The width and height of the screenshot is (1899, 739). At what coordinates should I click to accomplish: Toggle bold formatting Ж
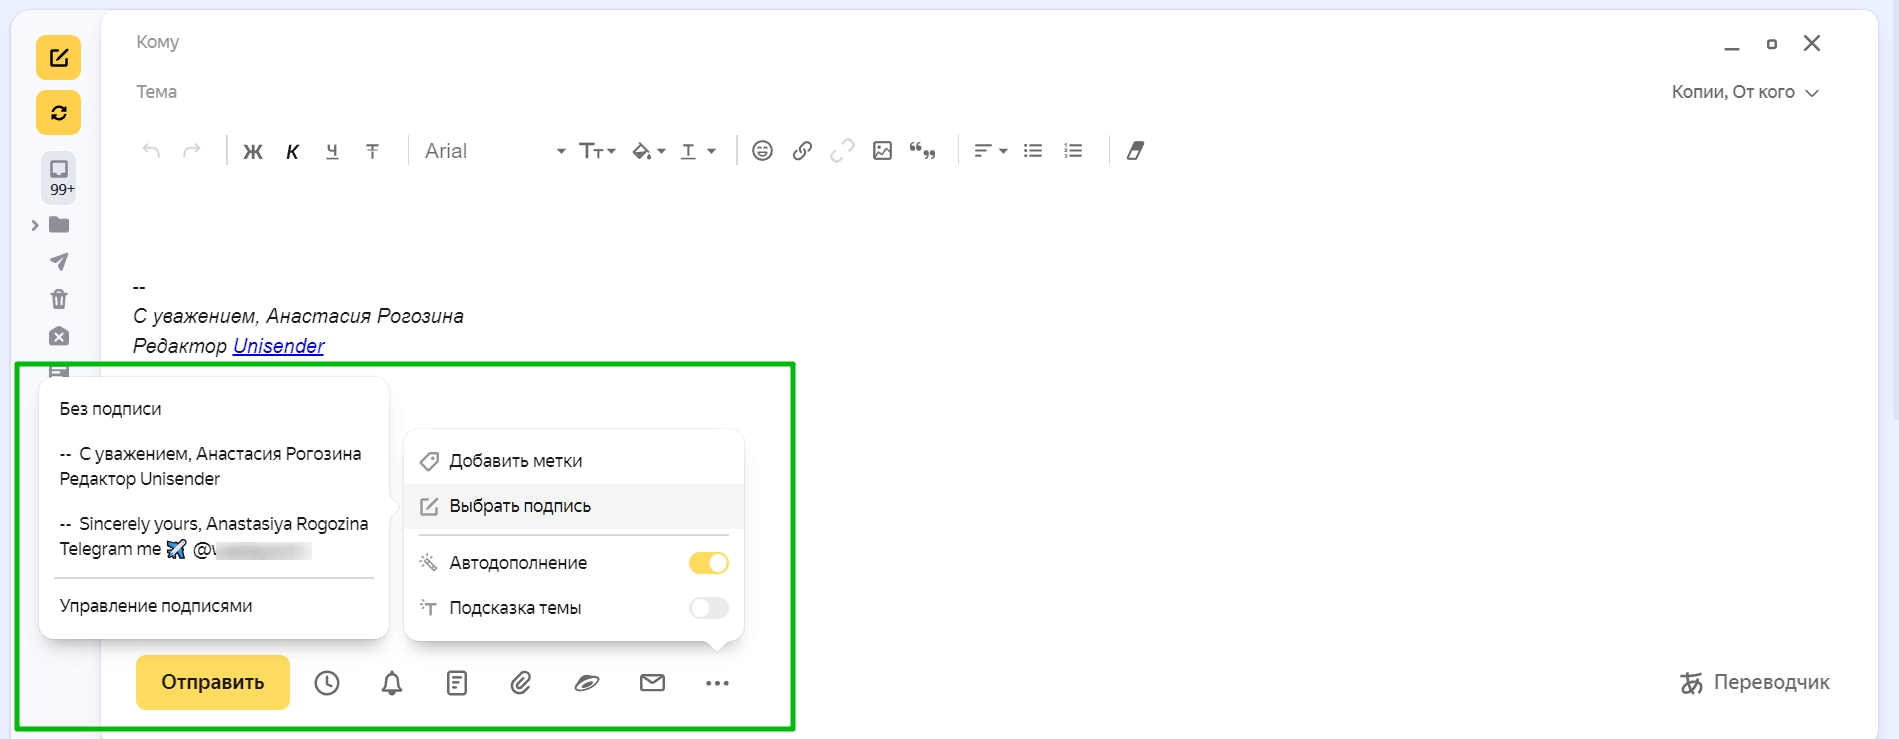[x=253, y=151]
